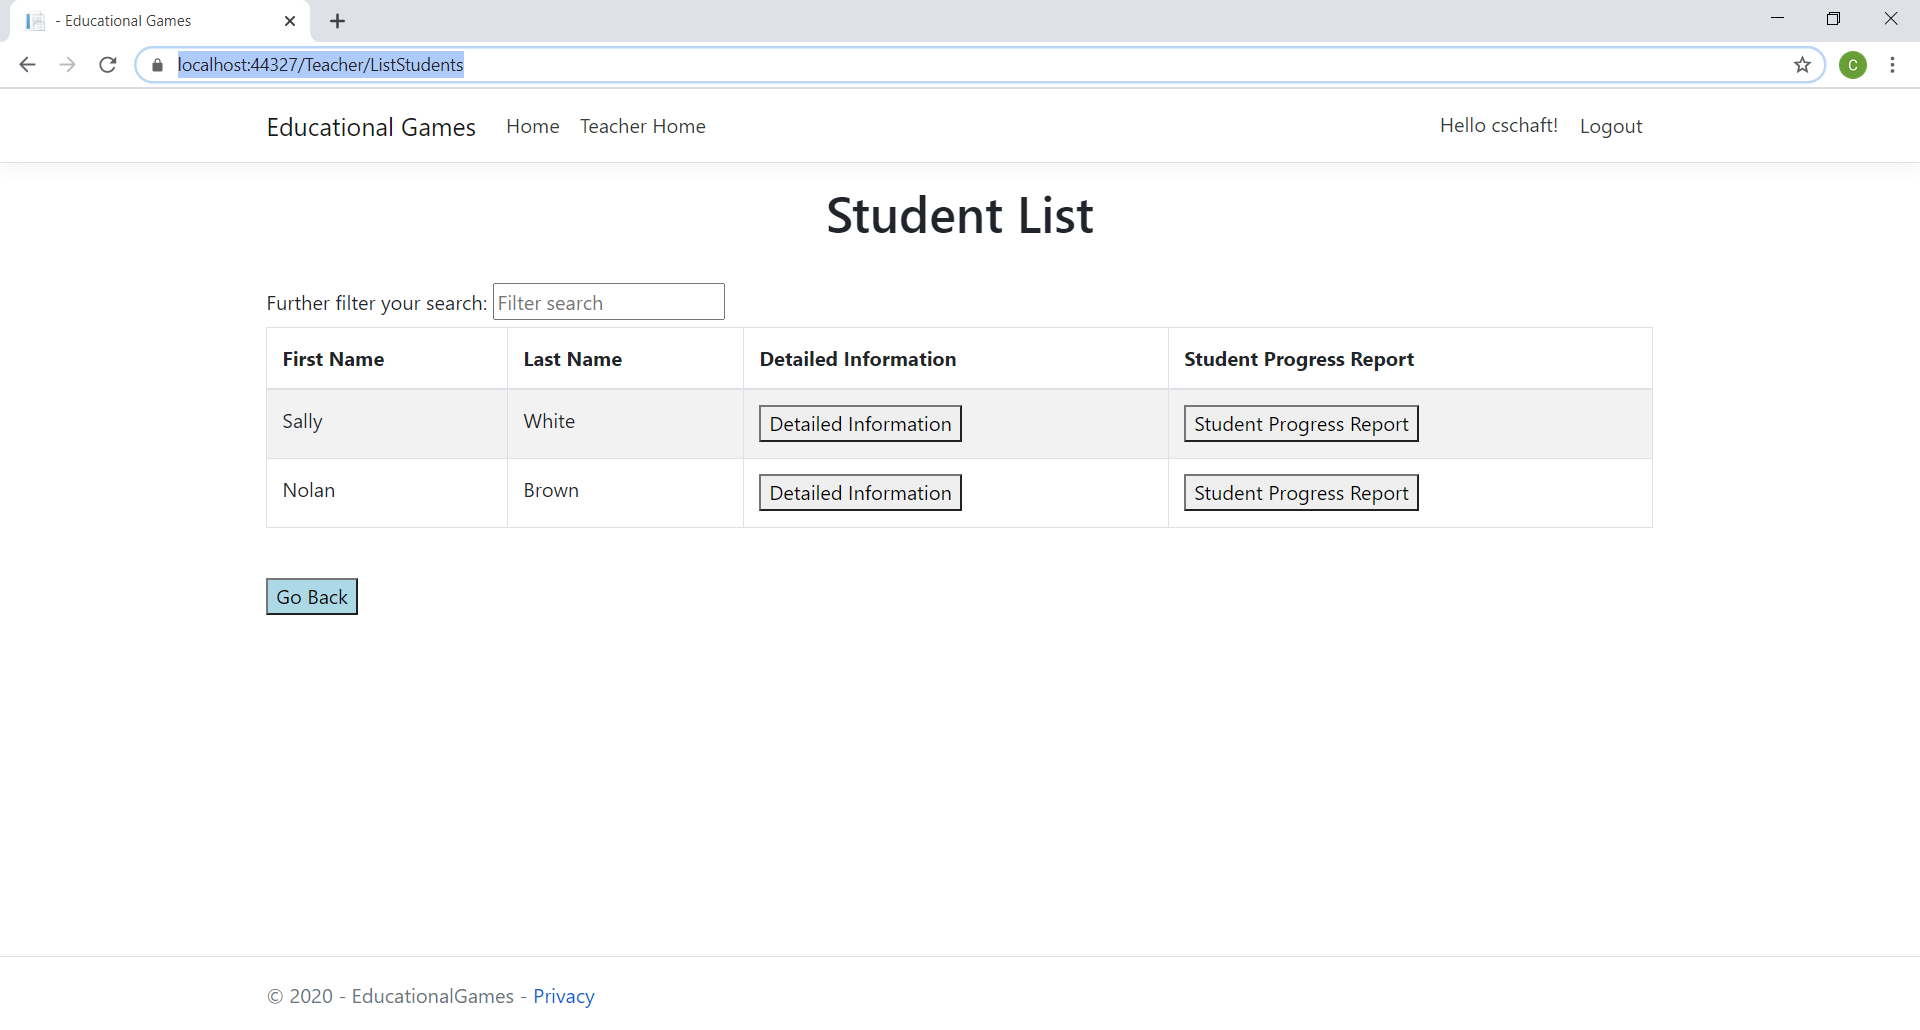This screenshot has width=1920, height=1030.
Task: Select the Brown last name cell
Action: coord(625,492)
